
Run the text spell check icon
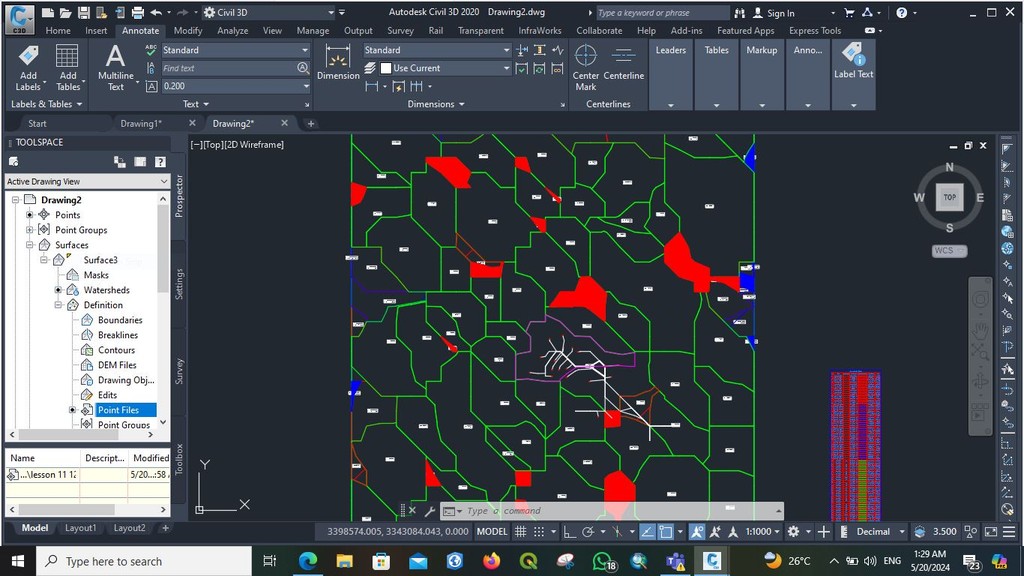151,50
